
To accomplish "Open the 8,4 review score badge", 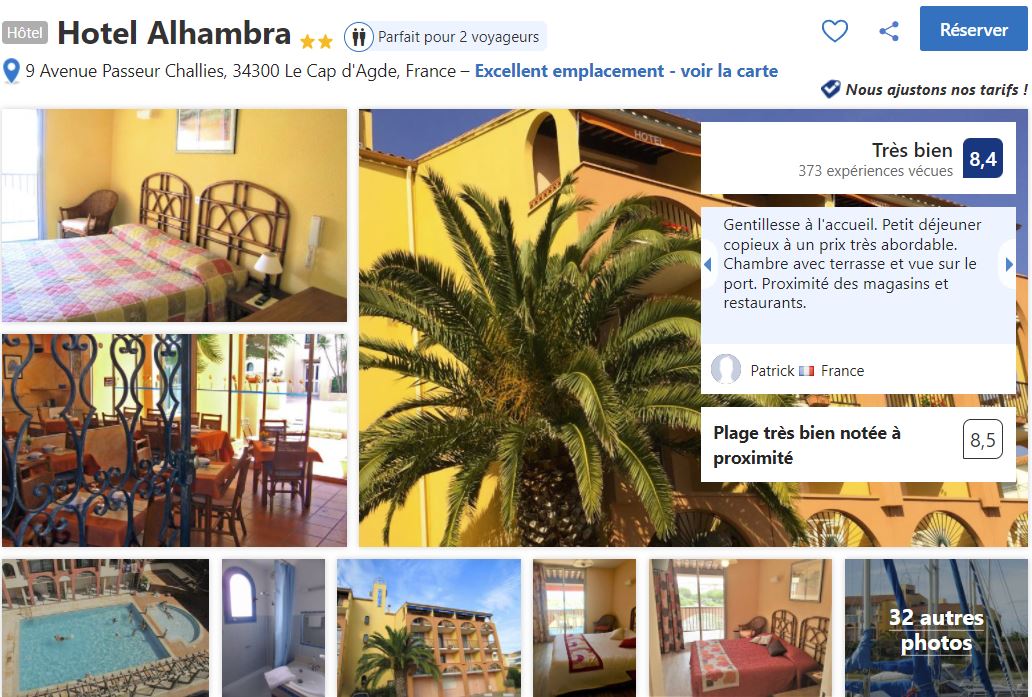I will (983, 159).
